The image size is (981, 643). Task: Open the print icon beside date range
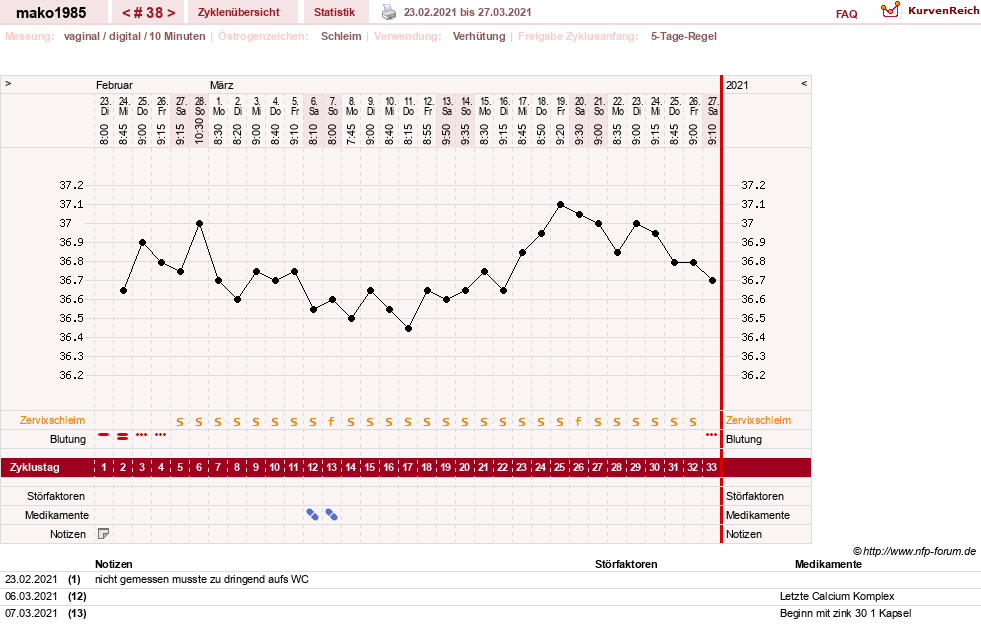389,12
